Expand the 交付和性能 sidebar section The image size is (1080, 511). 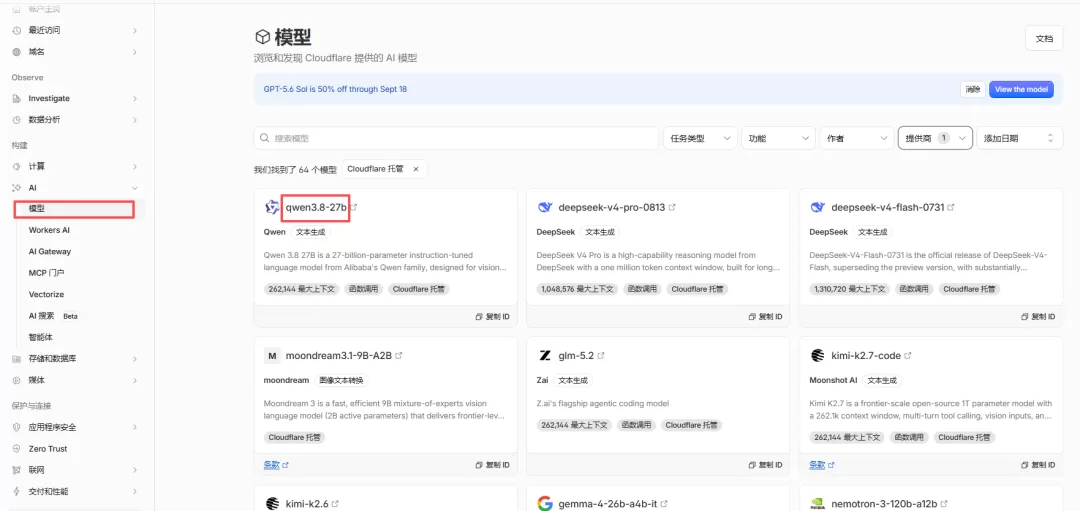click(135, 491)
